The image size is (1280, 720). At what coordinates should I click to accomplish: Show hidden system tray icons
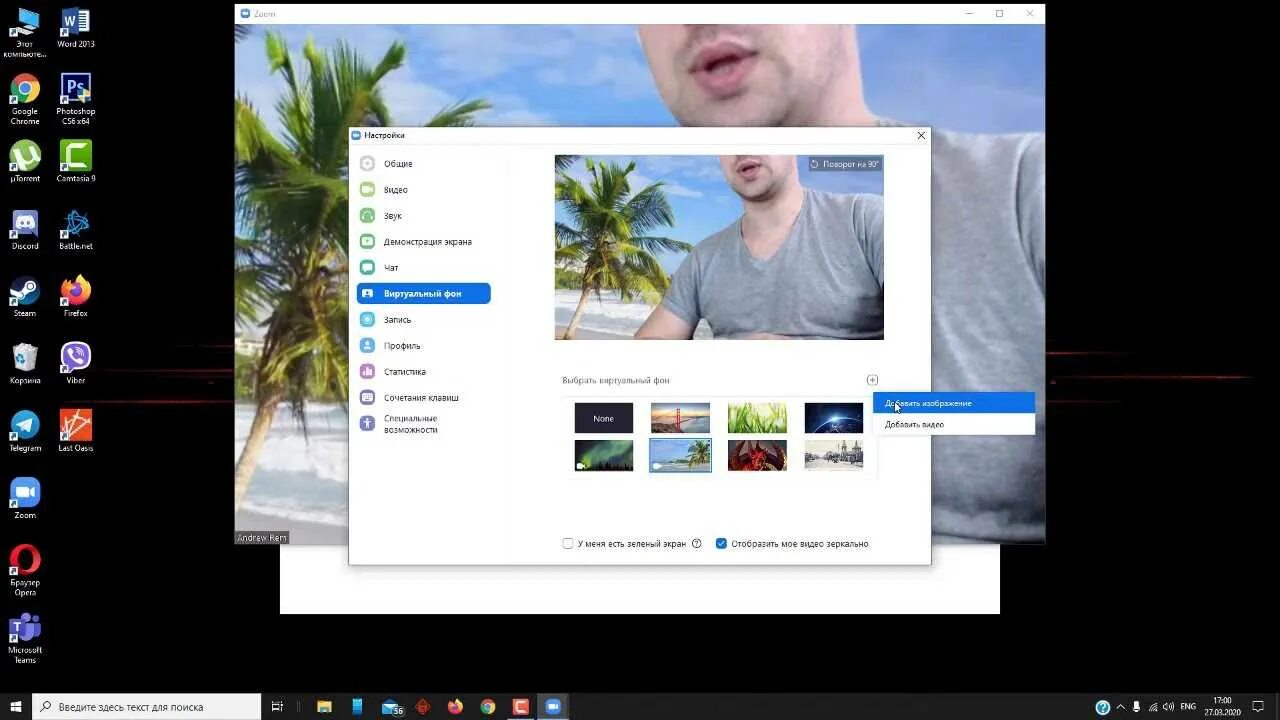pos(1120,707)
